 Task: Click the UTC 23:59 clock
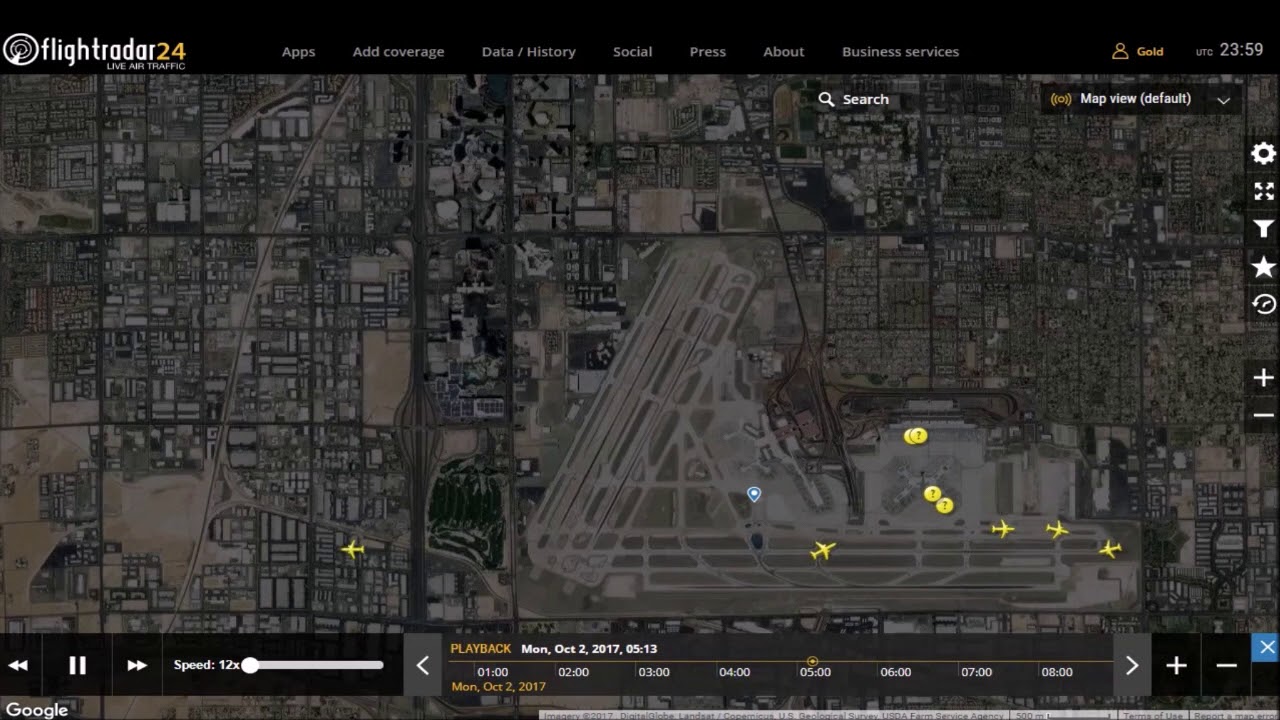click(x=1230, y=50)
